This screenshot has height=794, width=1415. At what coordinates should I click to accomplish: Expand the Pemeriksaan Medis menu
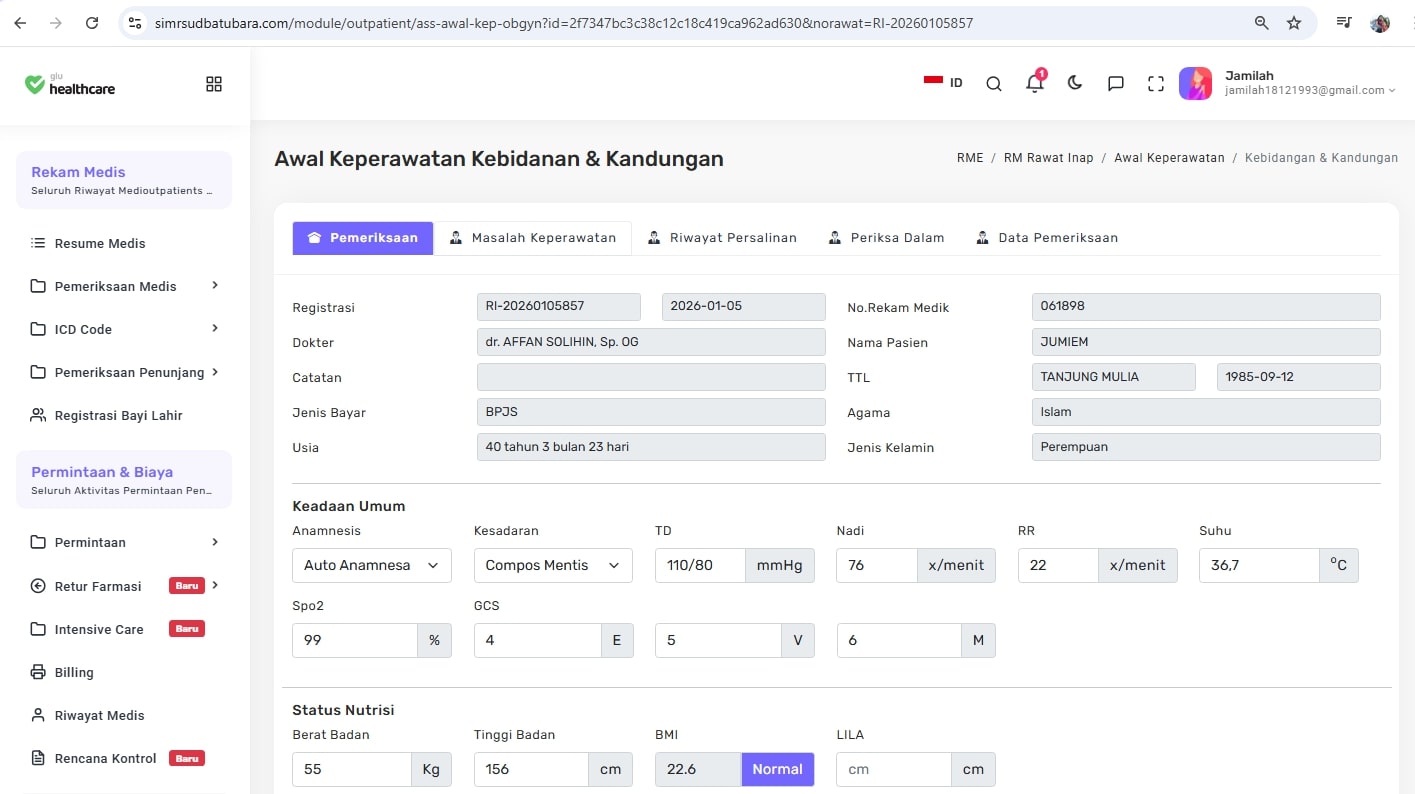124,286
